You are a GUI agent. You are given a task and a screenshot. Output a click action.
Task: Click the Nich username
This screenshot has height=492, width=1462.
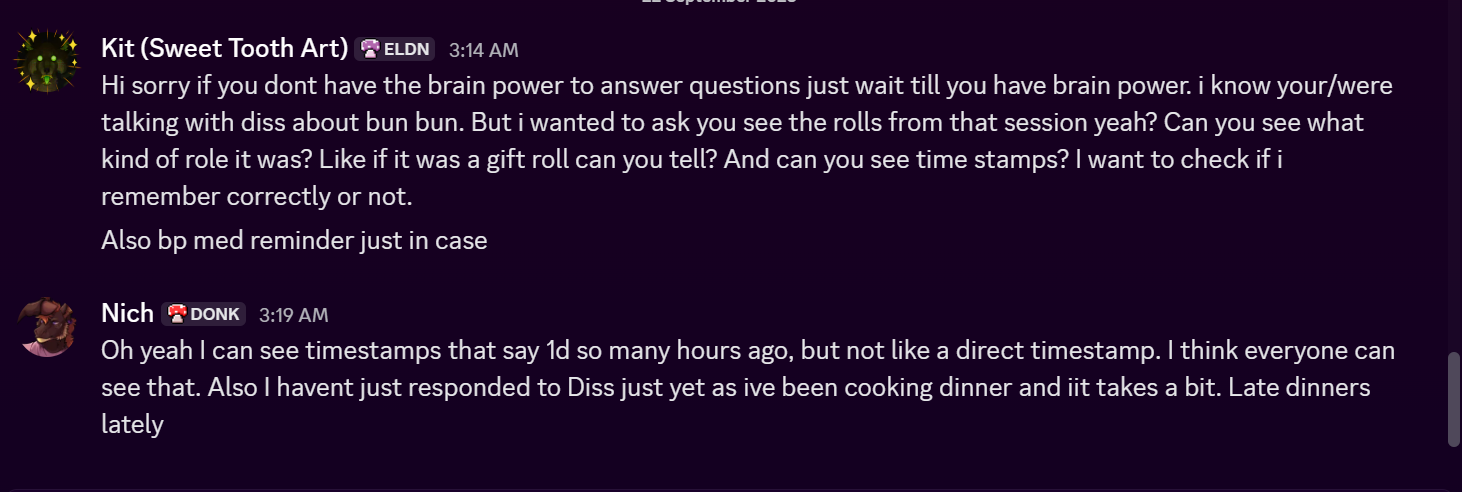pos(127,313)
